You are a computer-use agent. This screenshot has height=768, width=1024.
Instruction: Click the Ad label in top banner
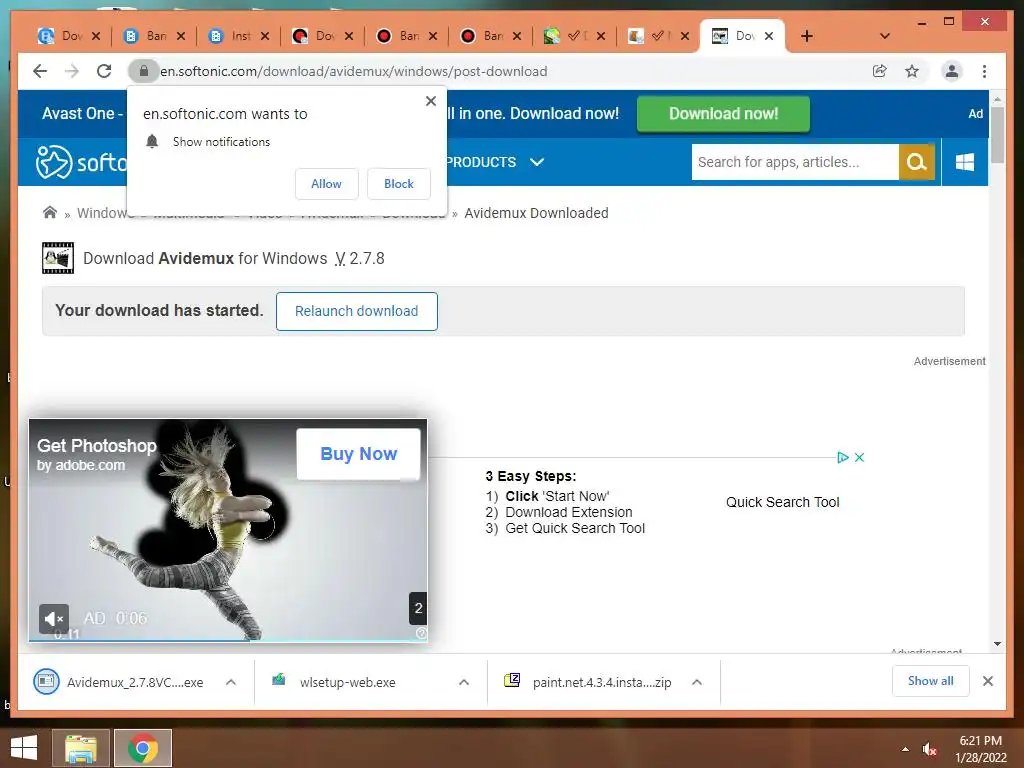975,114
